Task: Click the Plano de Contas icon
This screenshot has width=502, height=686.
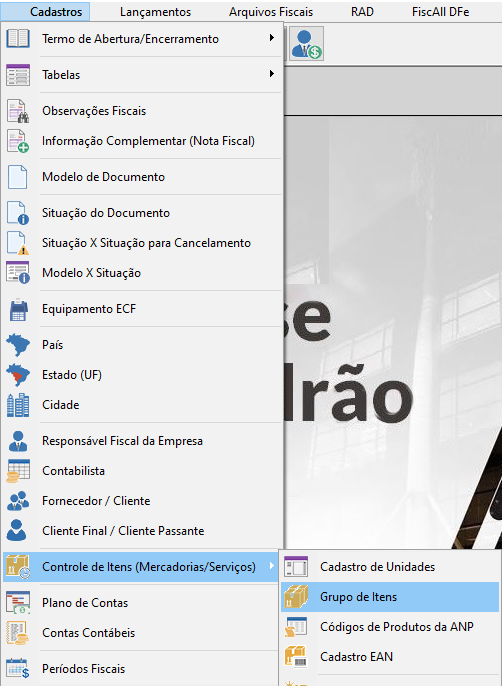Action: click(x=18, y=603)
